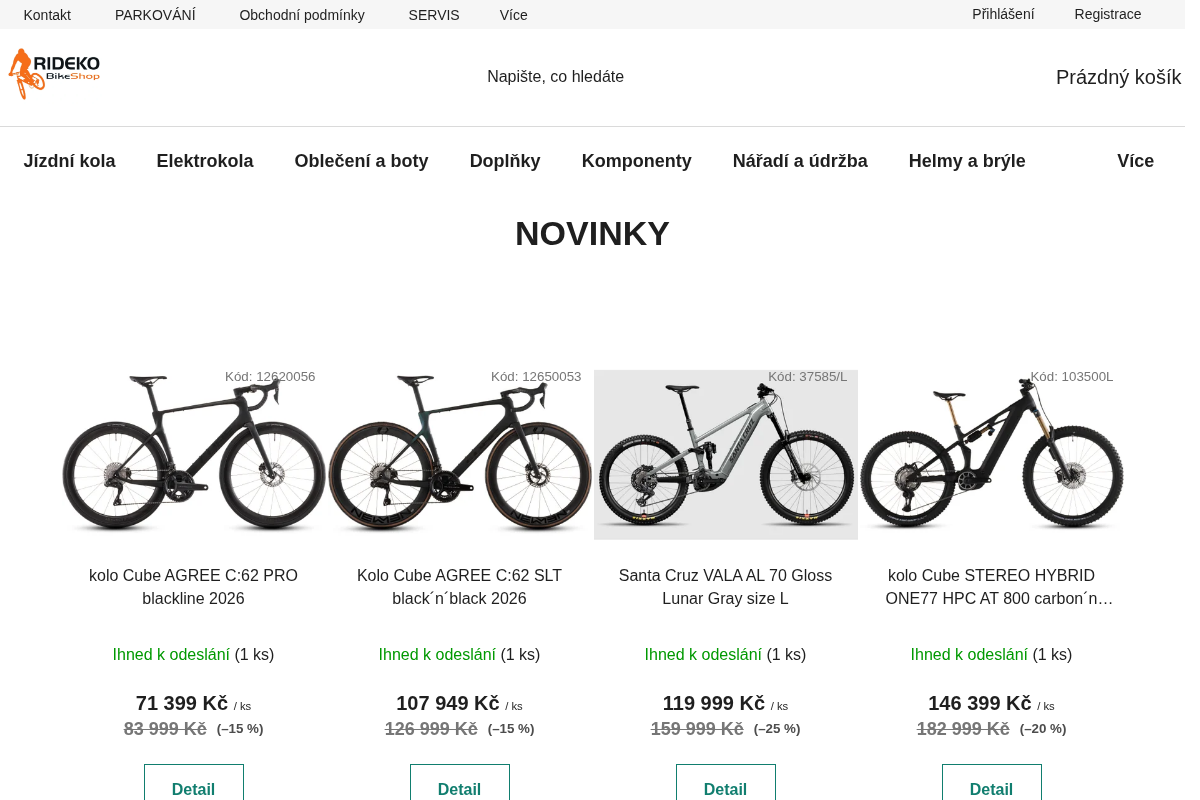Click product code 'Kód: 12620056'
Viewport: 1200px width, 800px height.
pyautogui.click(x=270, y=377)
